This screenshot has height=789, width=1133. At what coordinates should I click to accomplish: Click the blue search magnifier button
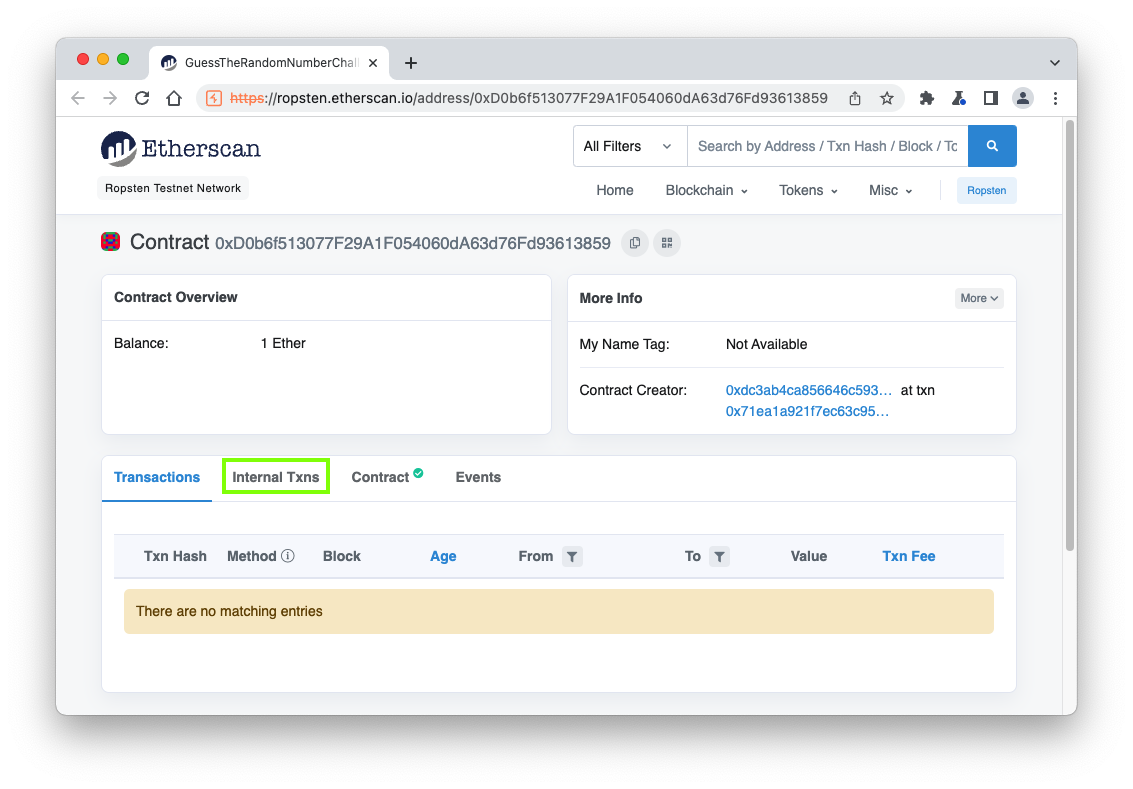[x=992, y=146]
